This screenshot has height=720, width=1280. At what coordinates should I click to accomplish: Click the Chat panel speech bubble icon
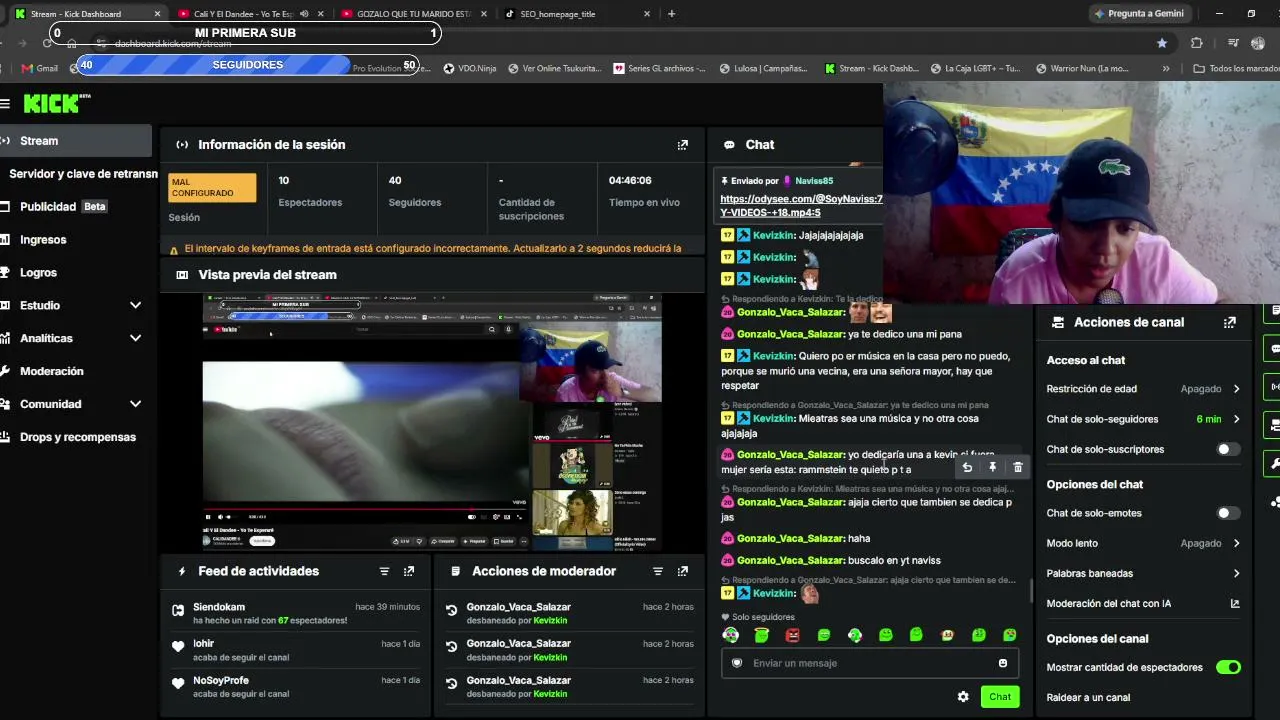(x=729, y=145)
